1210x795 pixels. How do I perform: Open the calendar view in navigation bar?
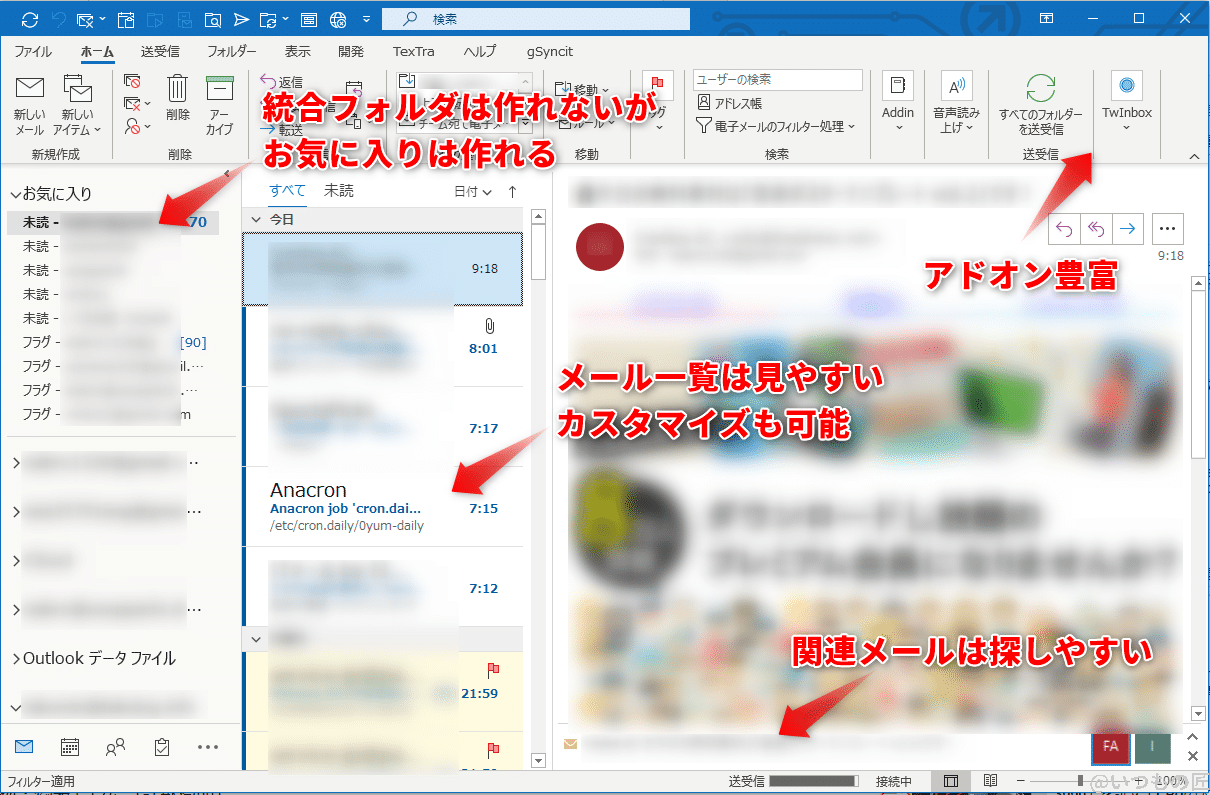click(x=70, y=746)
